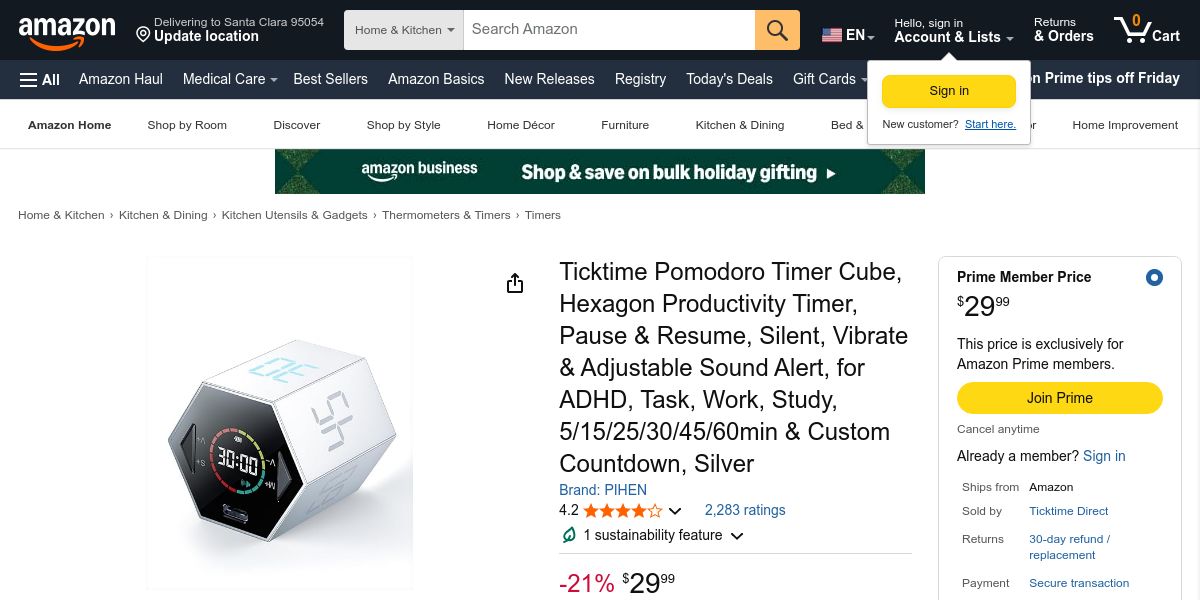Click the US flag language icon
The width and height of the screenshot is (1200, 600).
click(832, 35)
